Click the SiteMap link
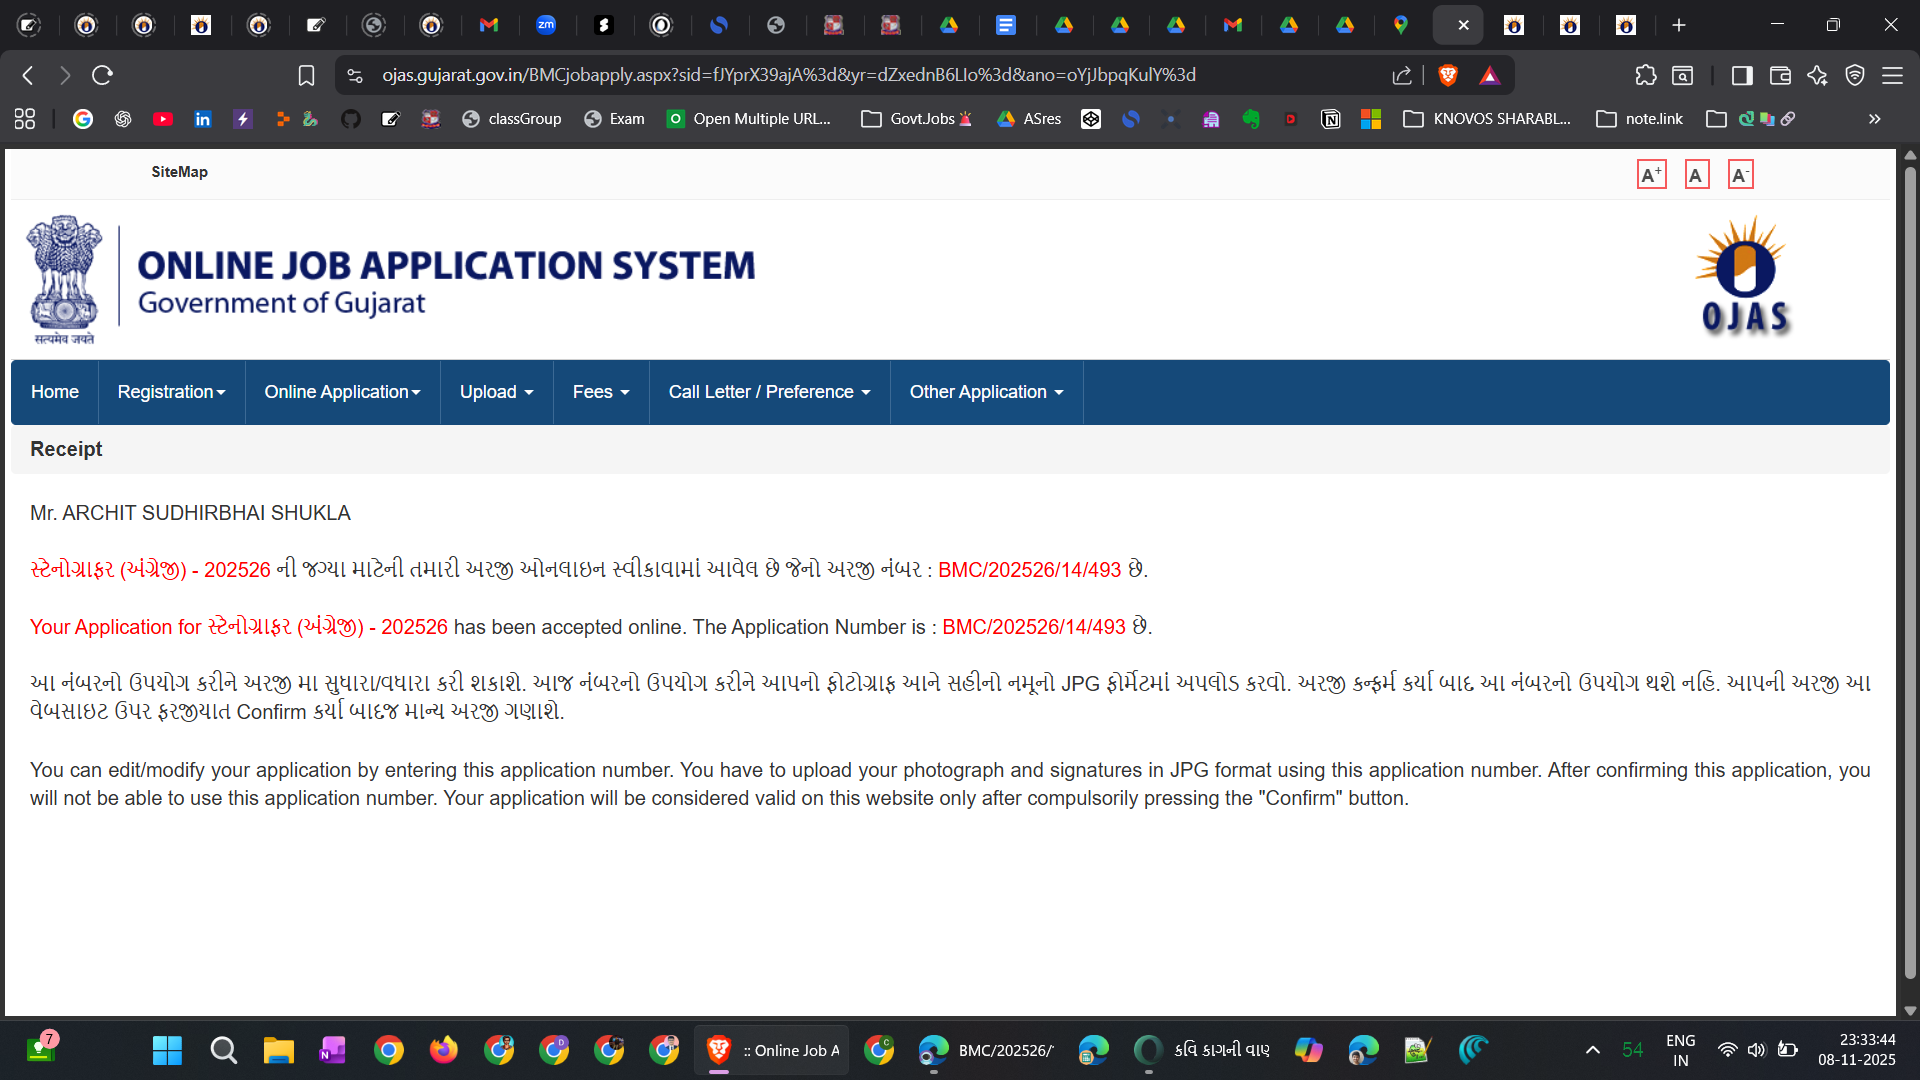Viewport: 1920px width, 1080px height. pos(179,172)
